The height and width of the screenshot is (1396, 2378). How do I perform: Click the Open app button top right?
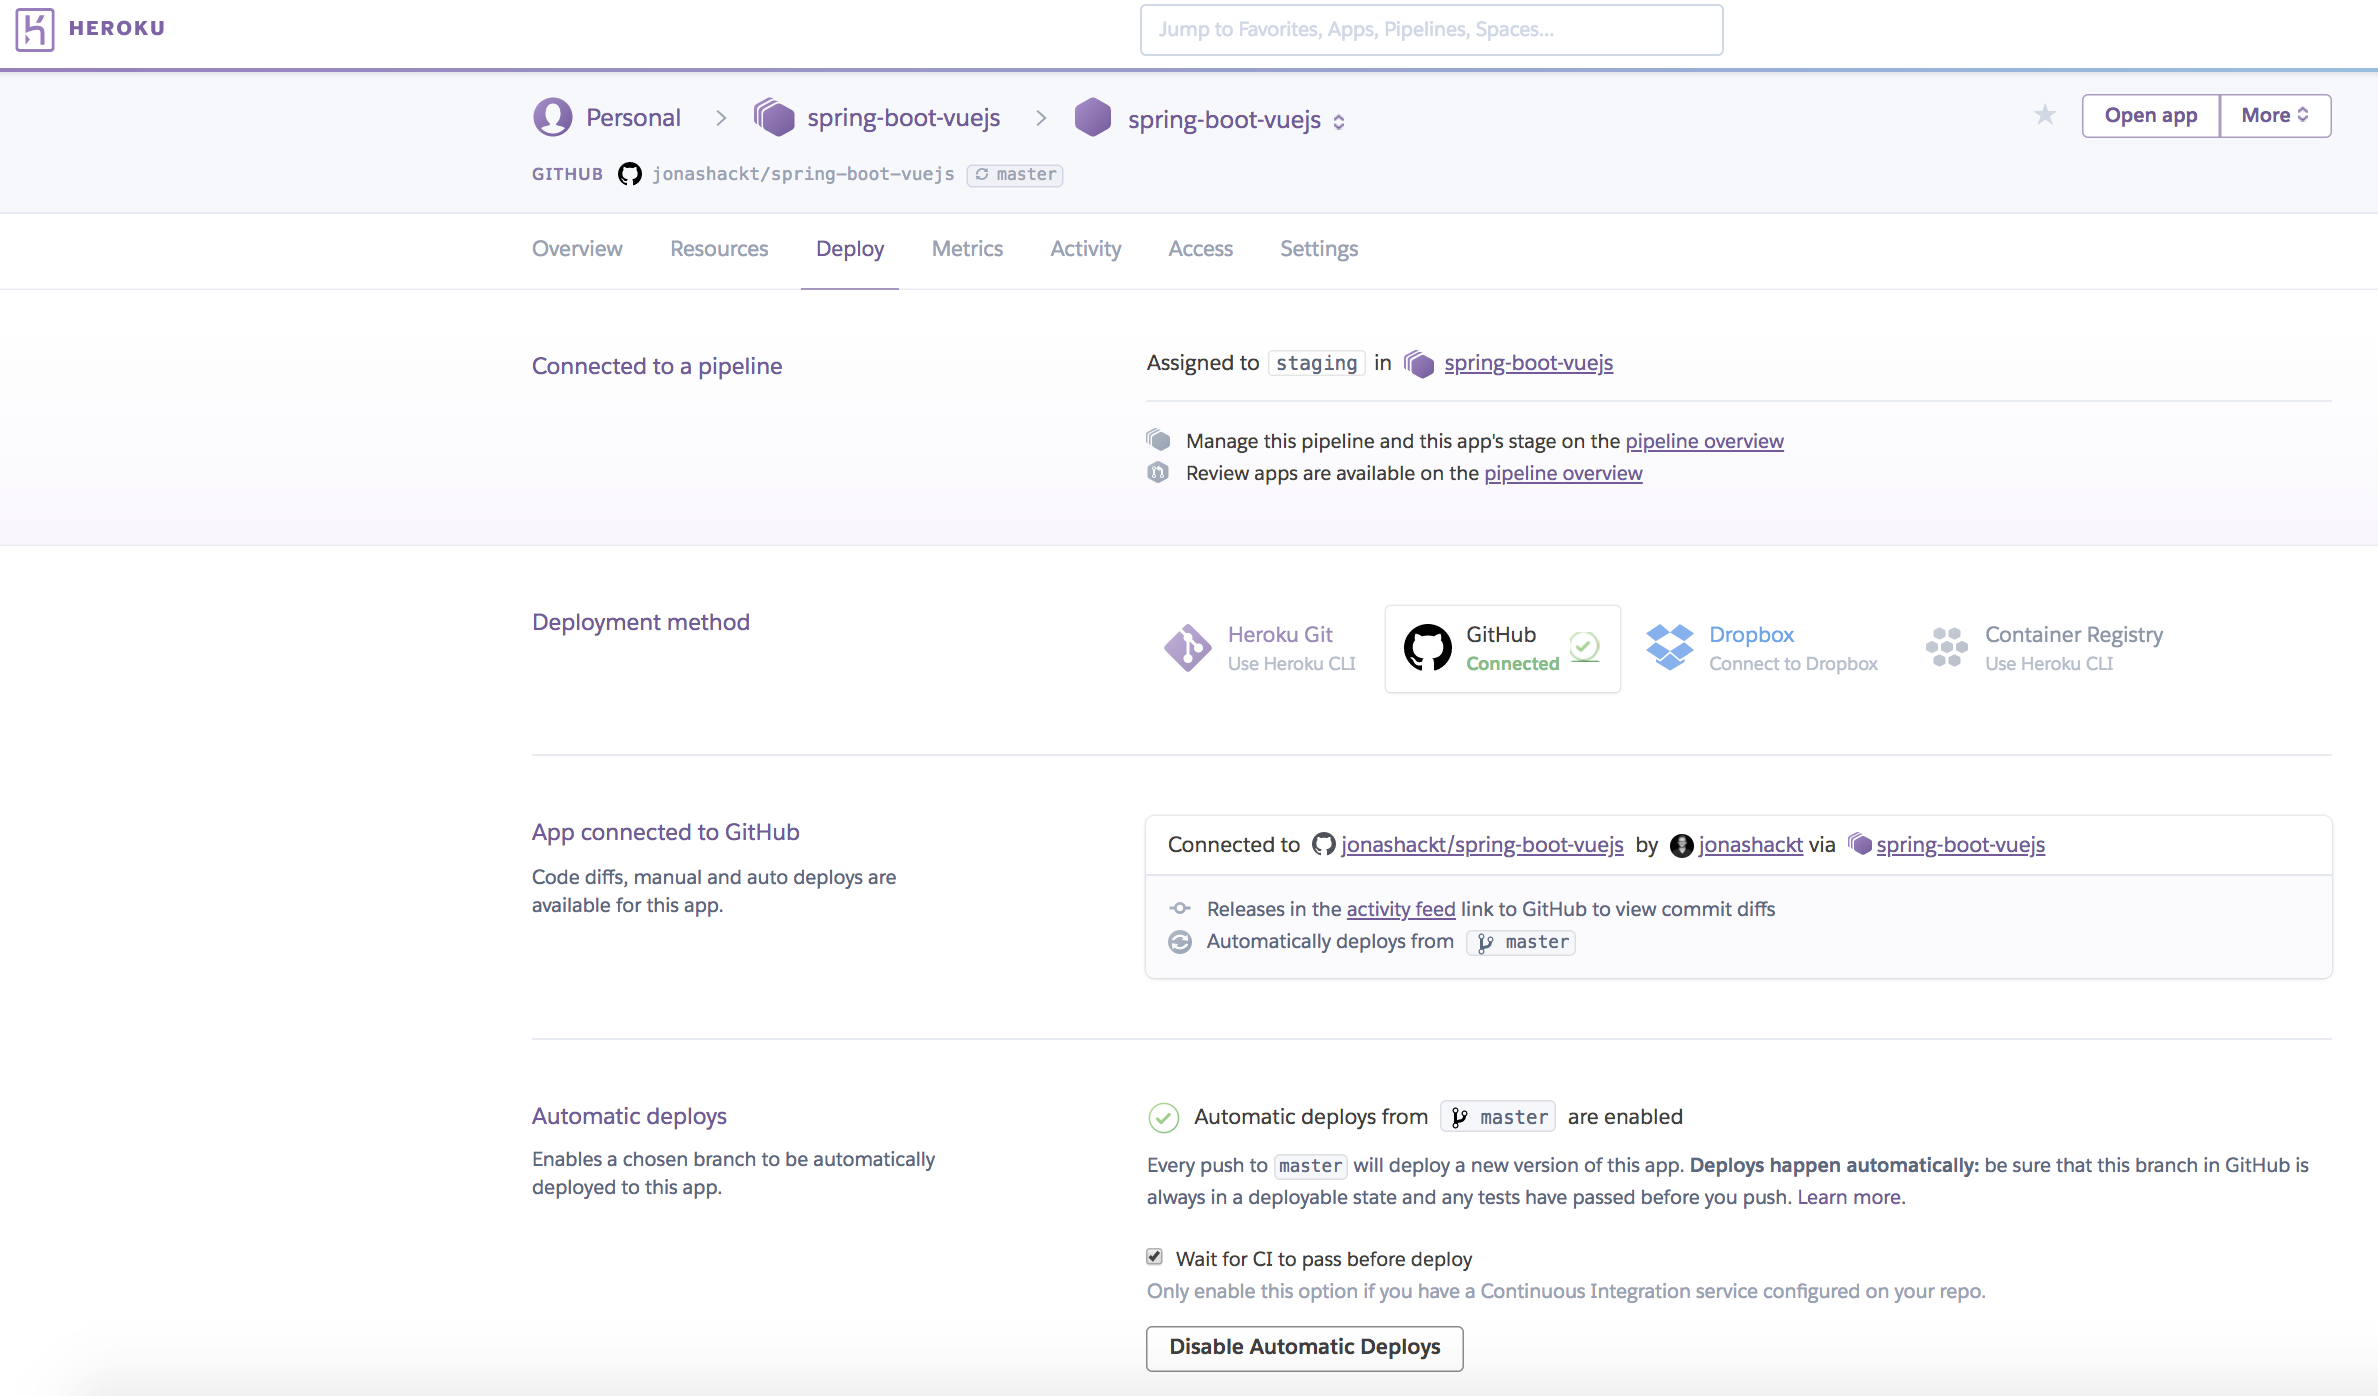click(2150, 115)
